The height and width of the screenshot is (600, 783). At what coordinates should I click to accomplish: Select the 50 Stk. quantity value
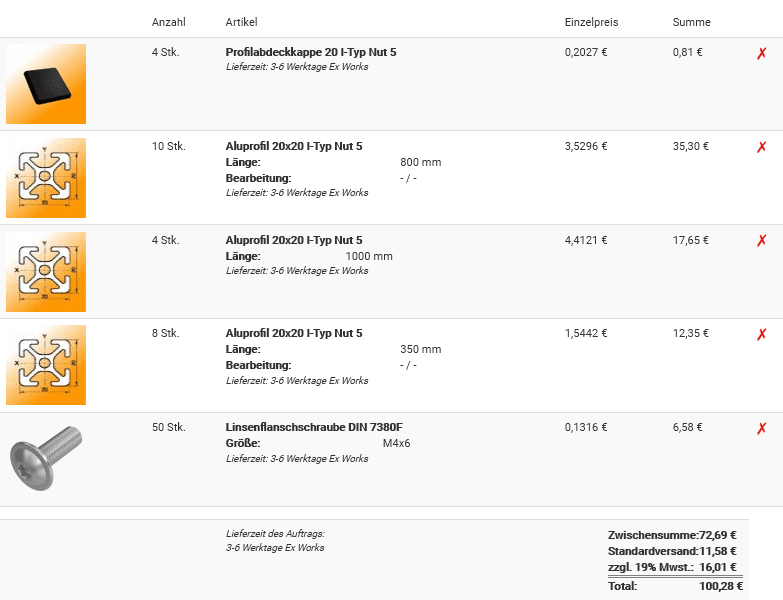(x=169, y=427)
